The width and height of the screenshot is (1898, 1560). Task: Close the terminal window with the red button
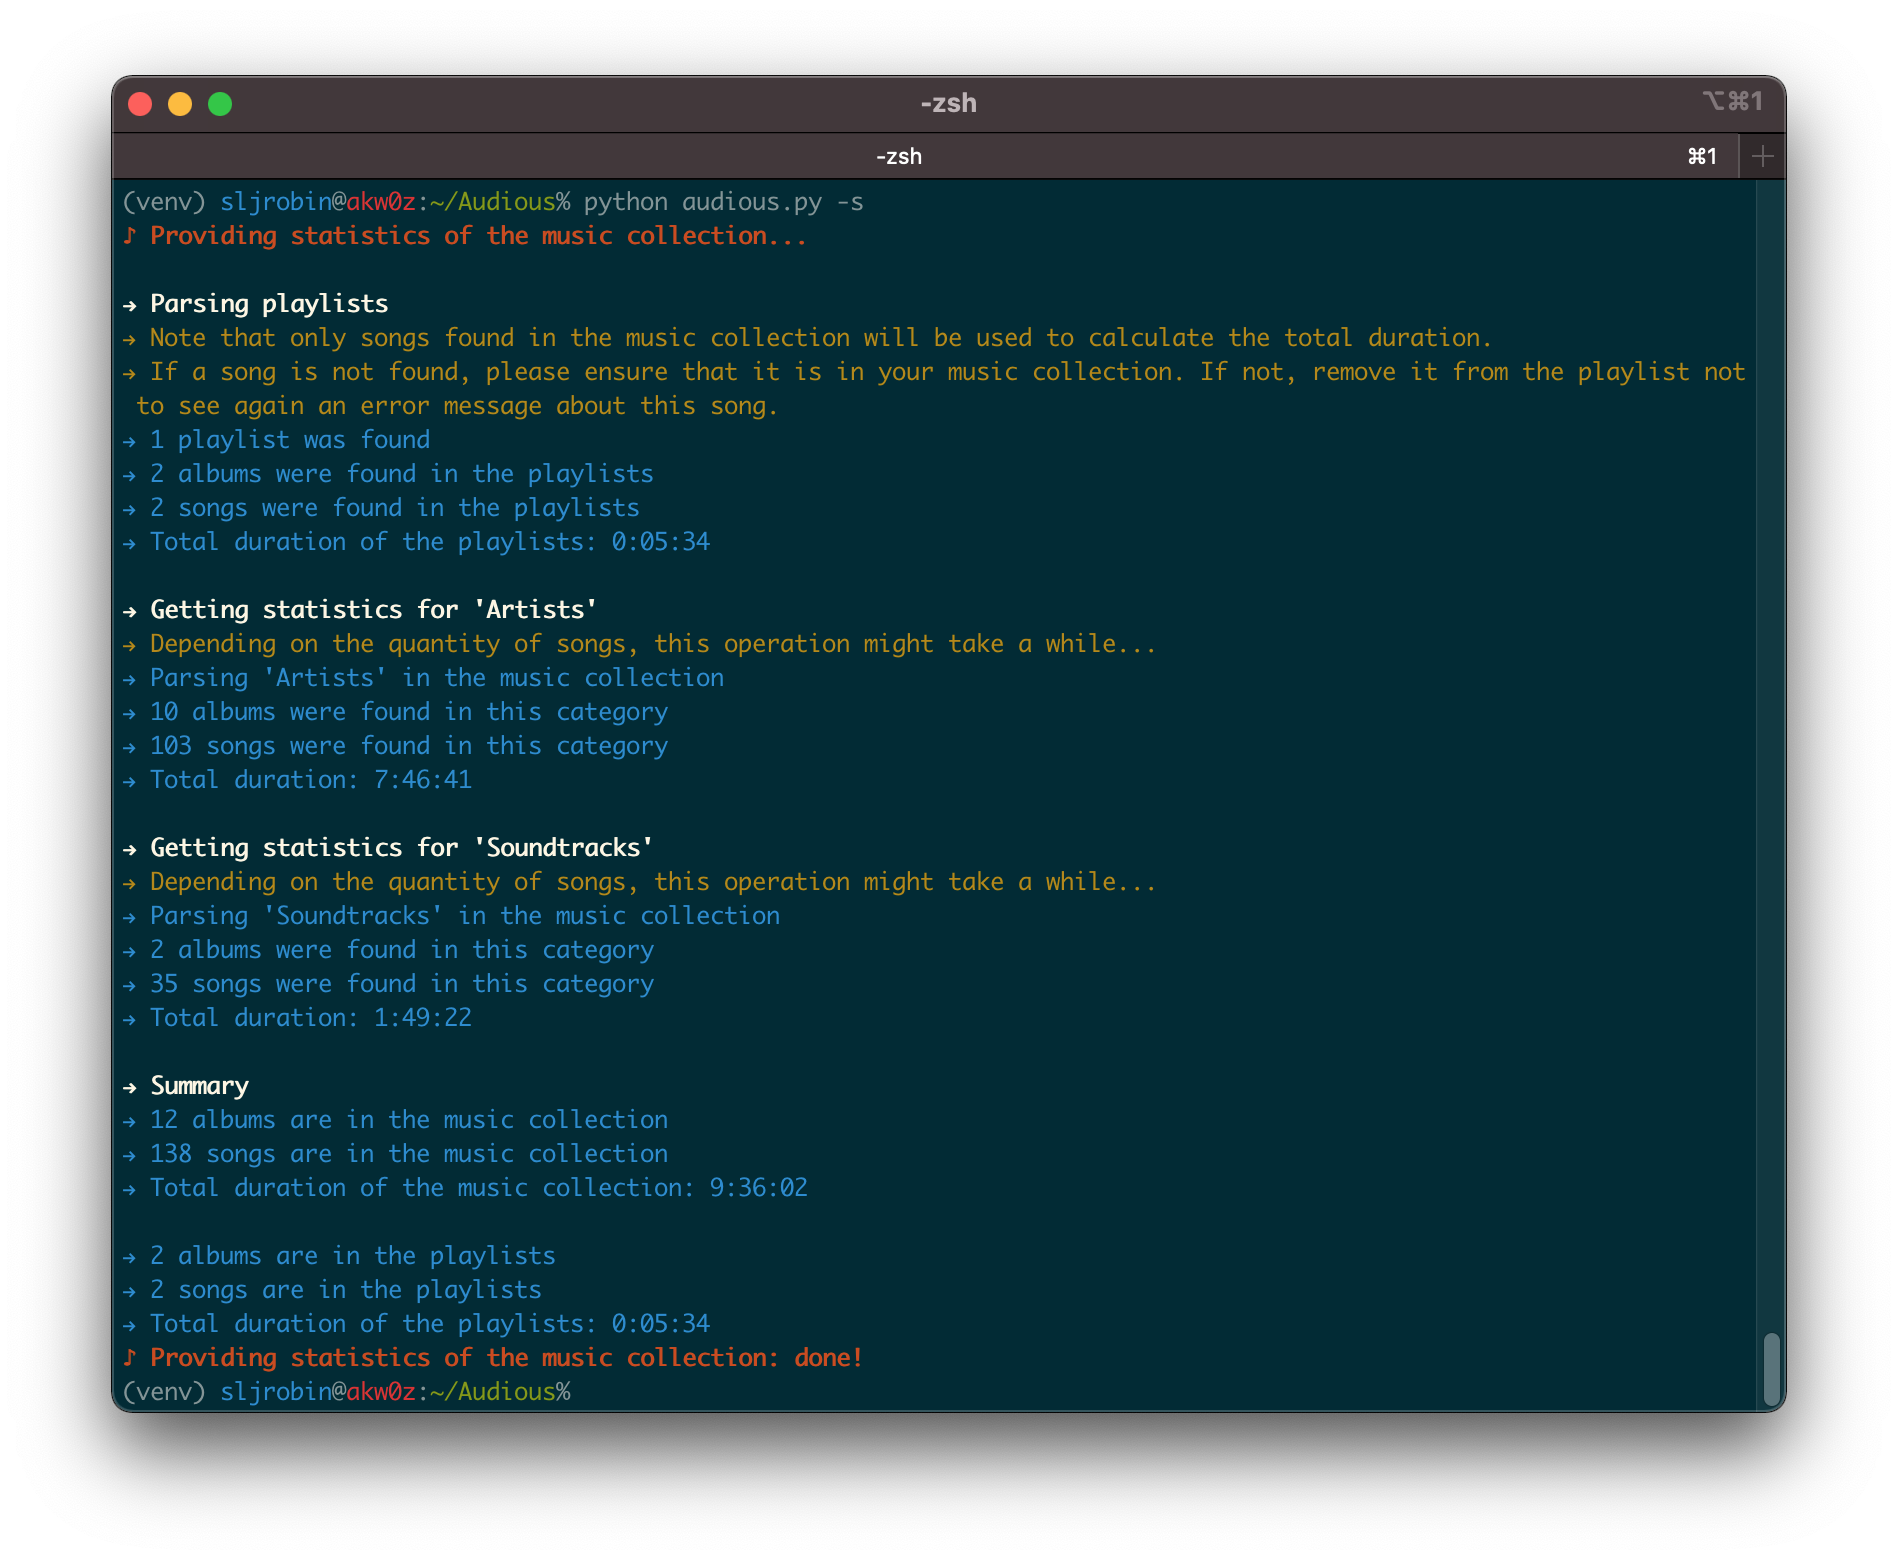(x=140, y=104)
